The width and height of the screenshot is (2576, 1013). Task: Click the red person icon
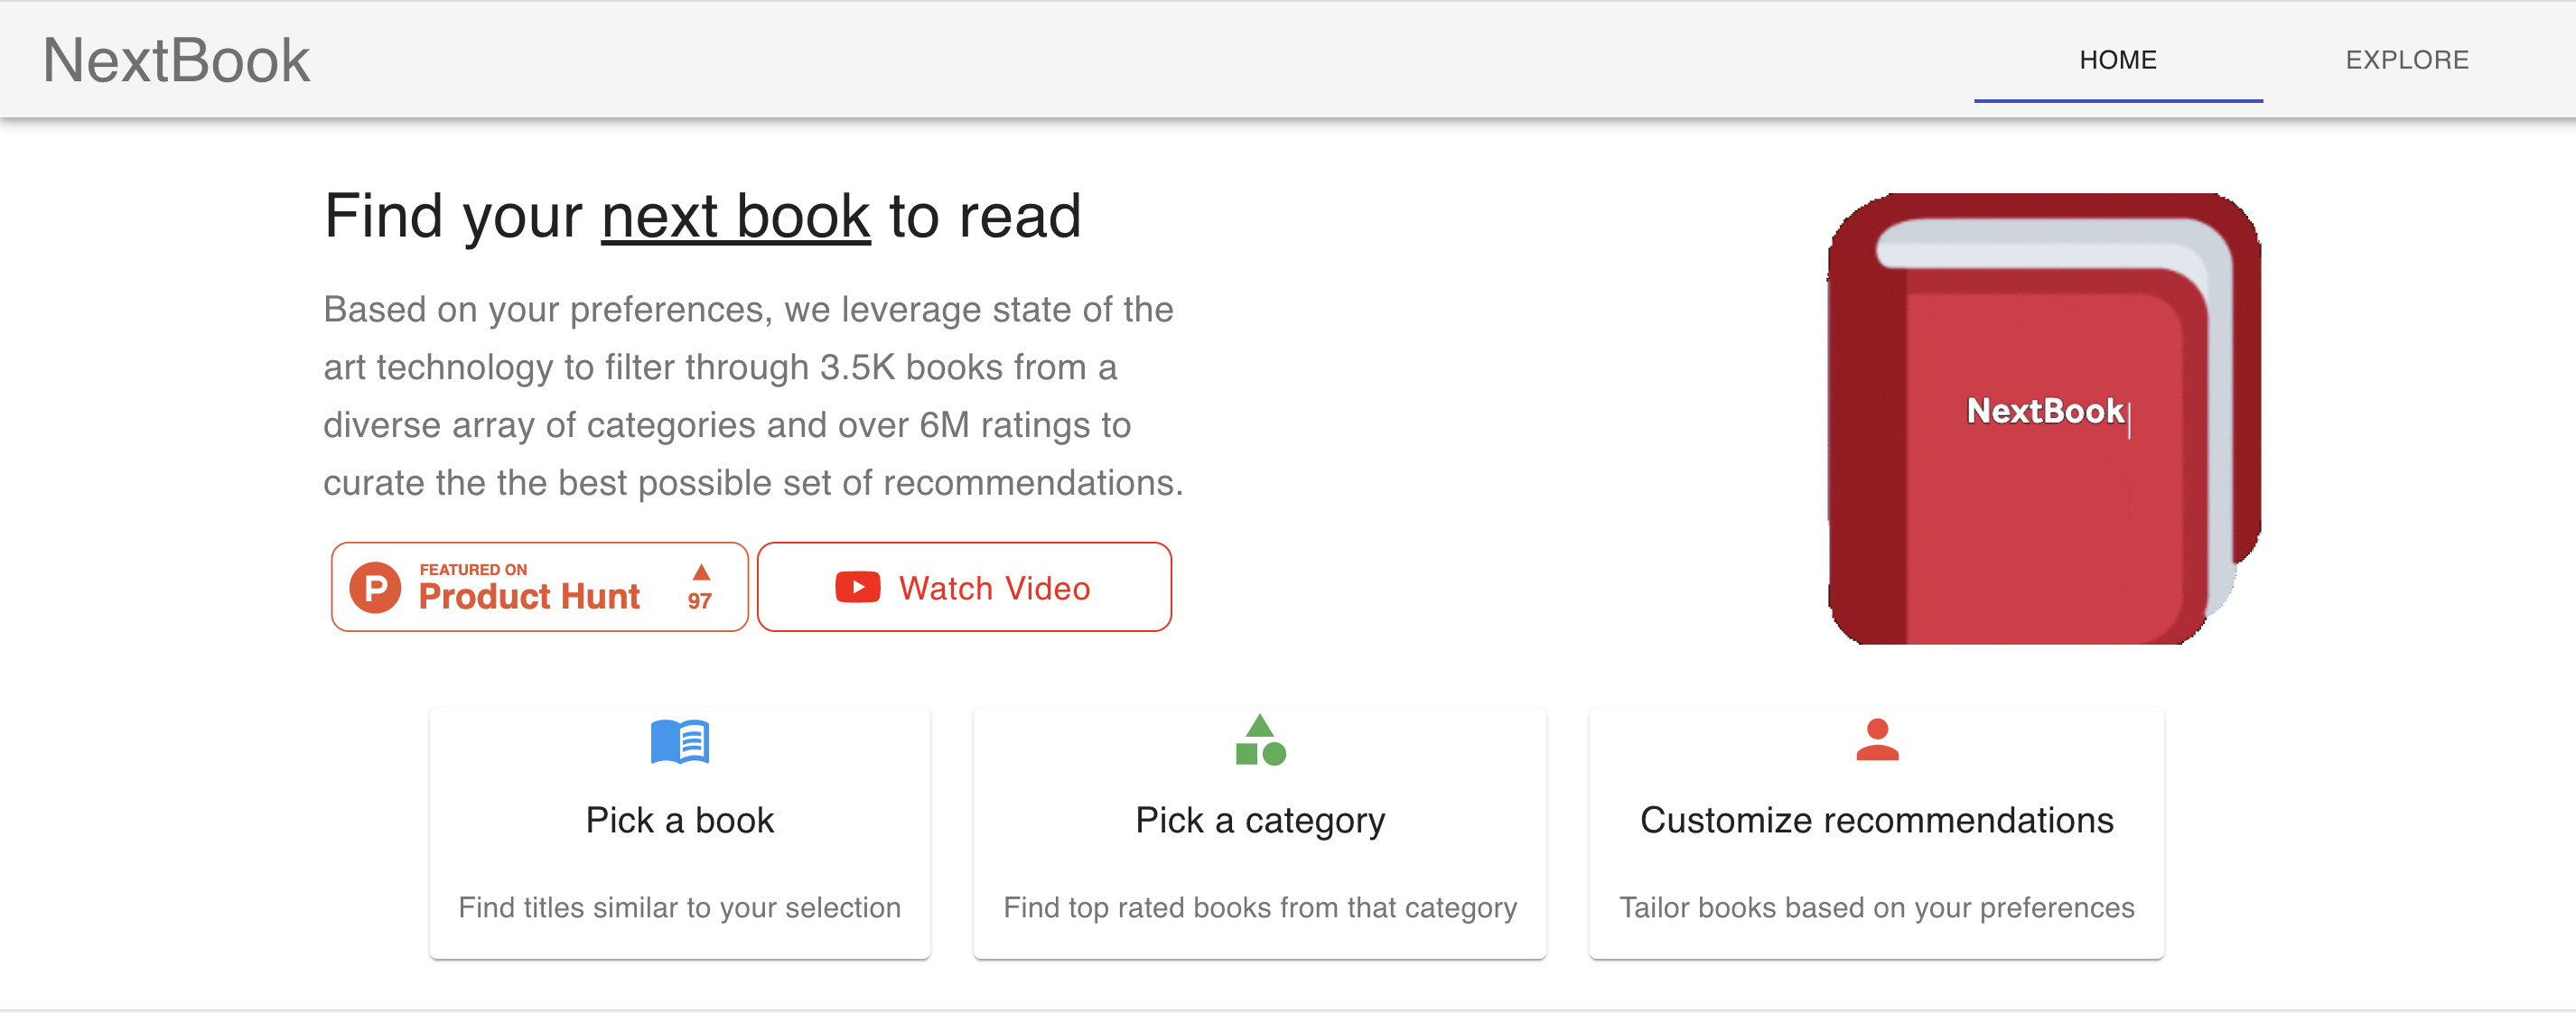point(1877,740)
